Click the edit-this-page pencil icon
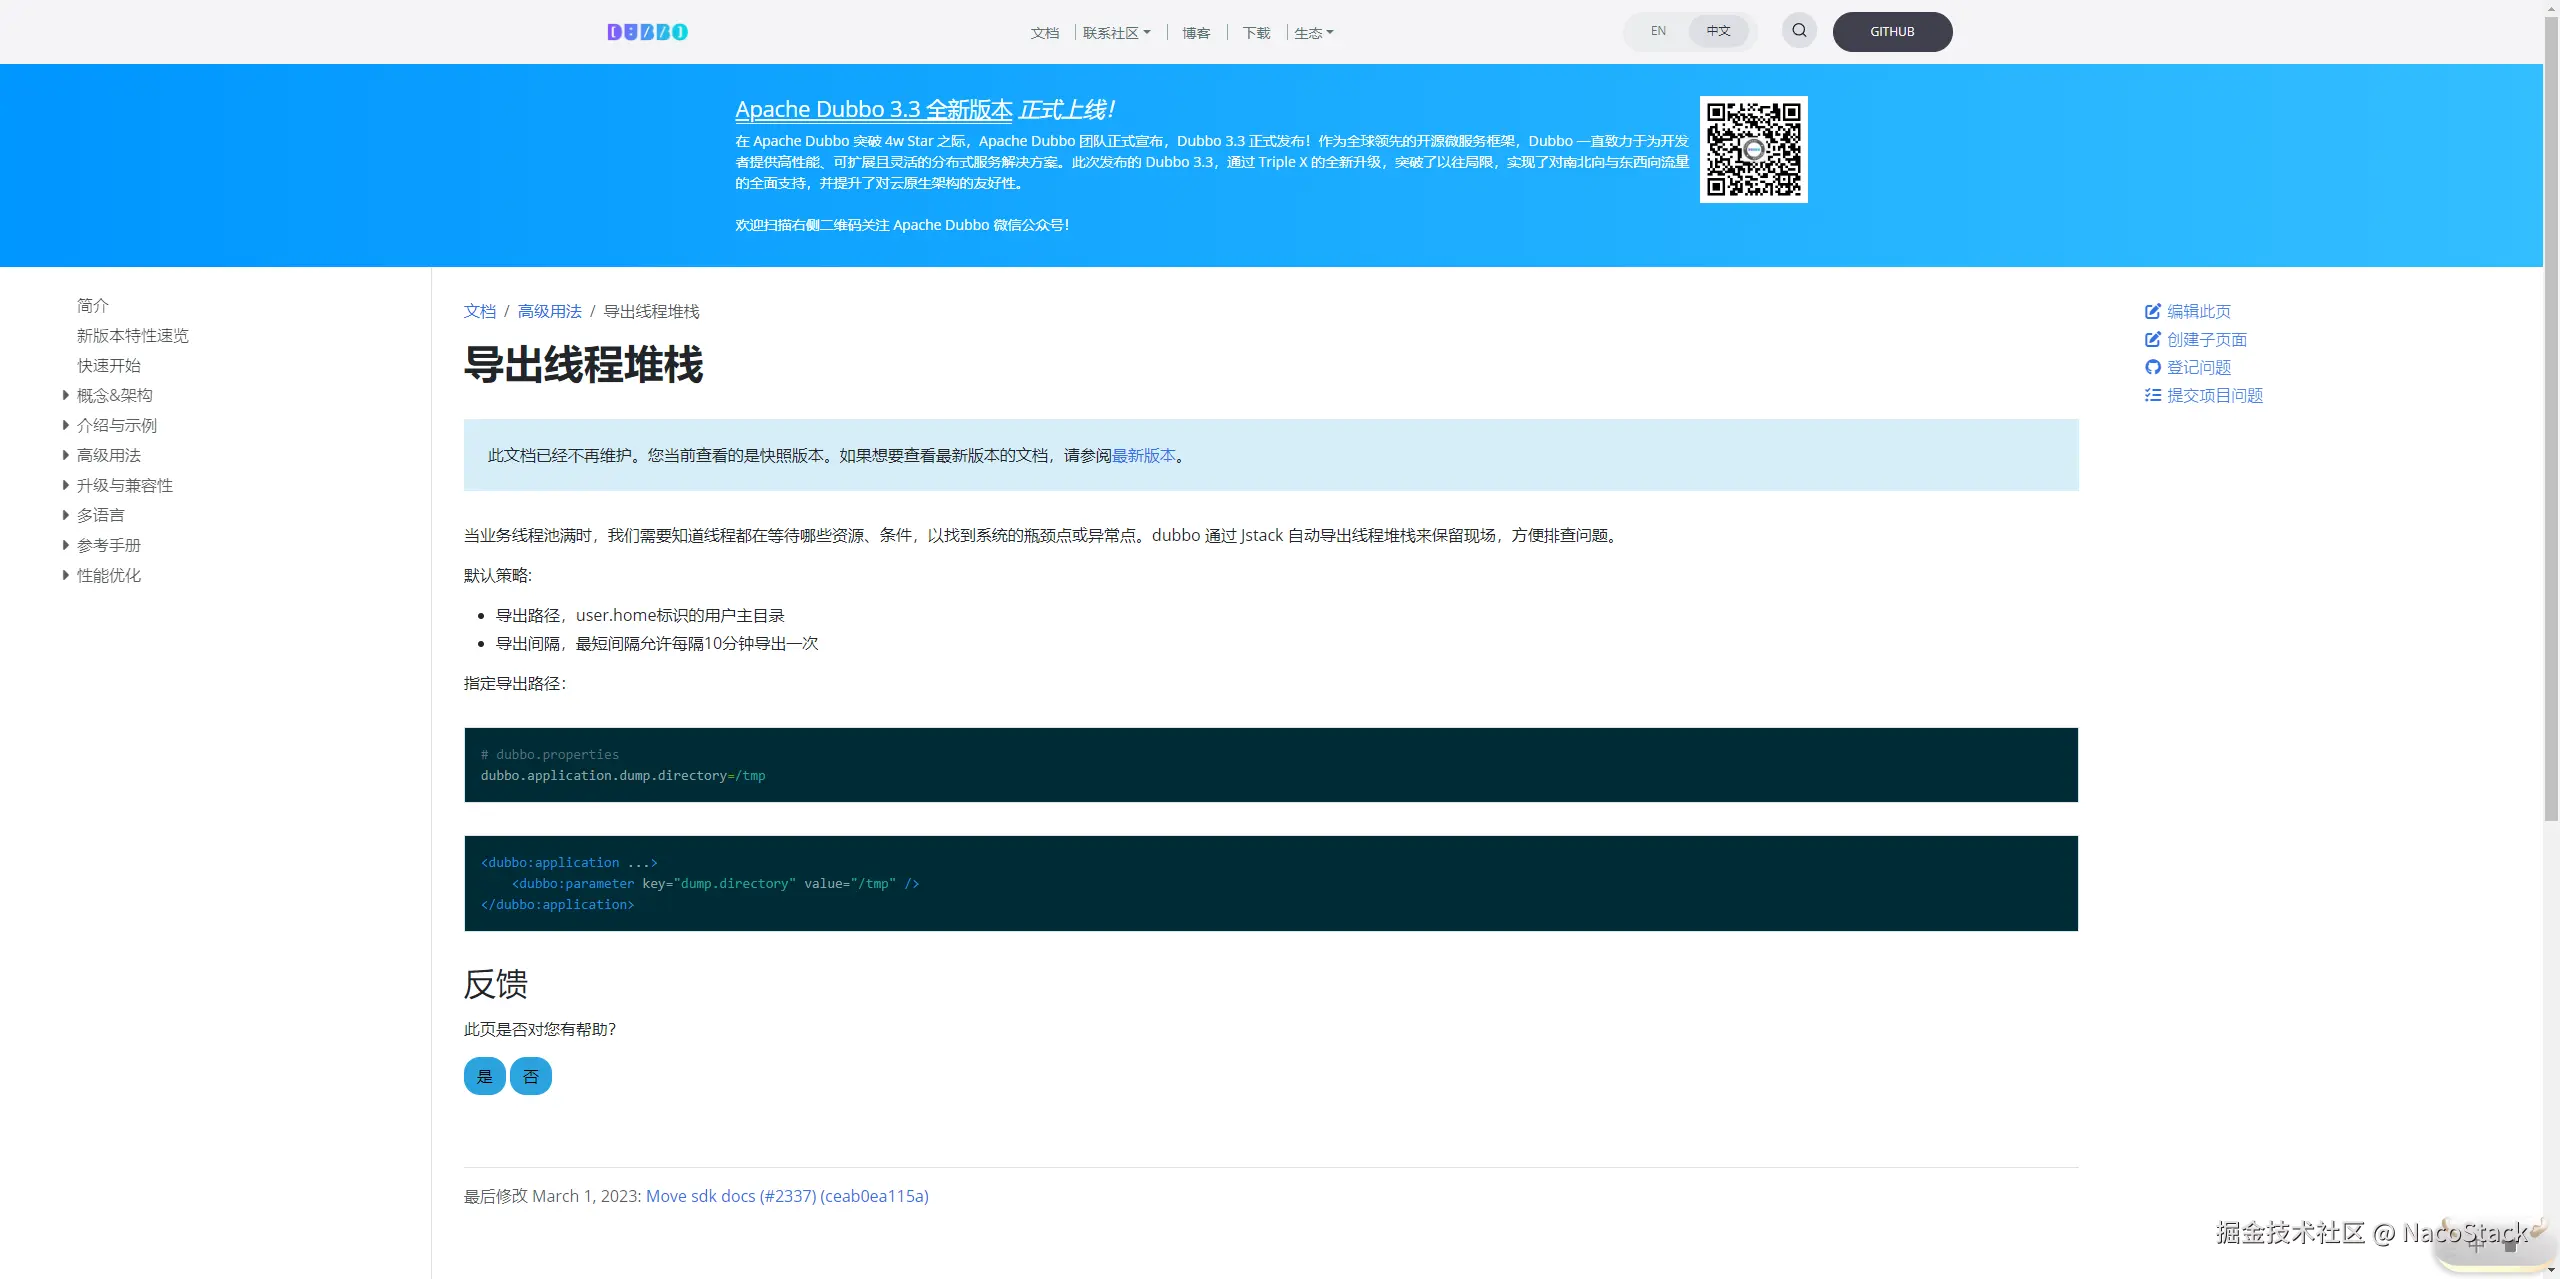This screenshot has width=2560, height=1279. (x=2152, y=311)
